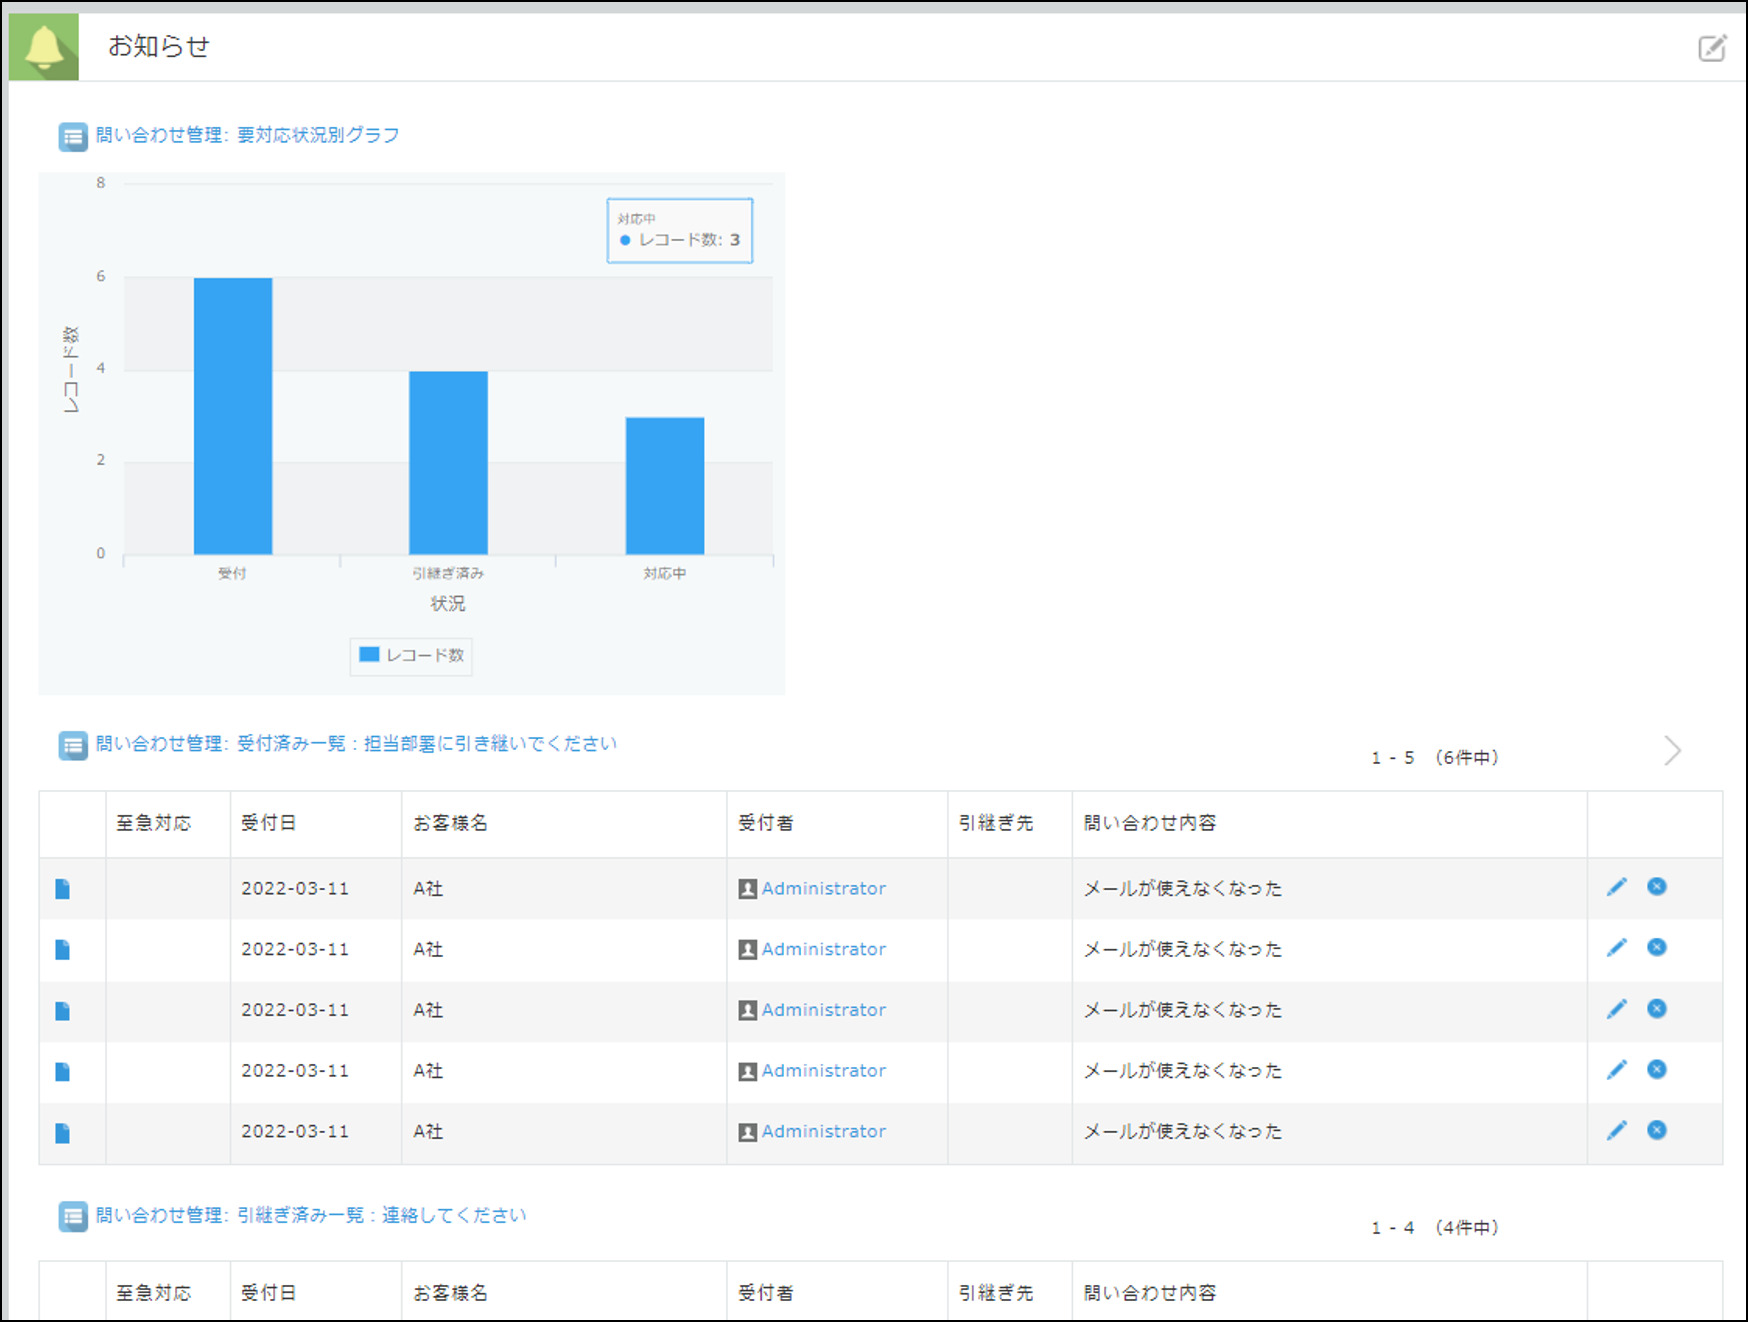1748x1322 pixels.
Task: Edit the third 受付済み record with pencil icon
Action: click(1617, 1009)
